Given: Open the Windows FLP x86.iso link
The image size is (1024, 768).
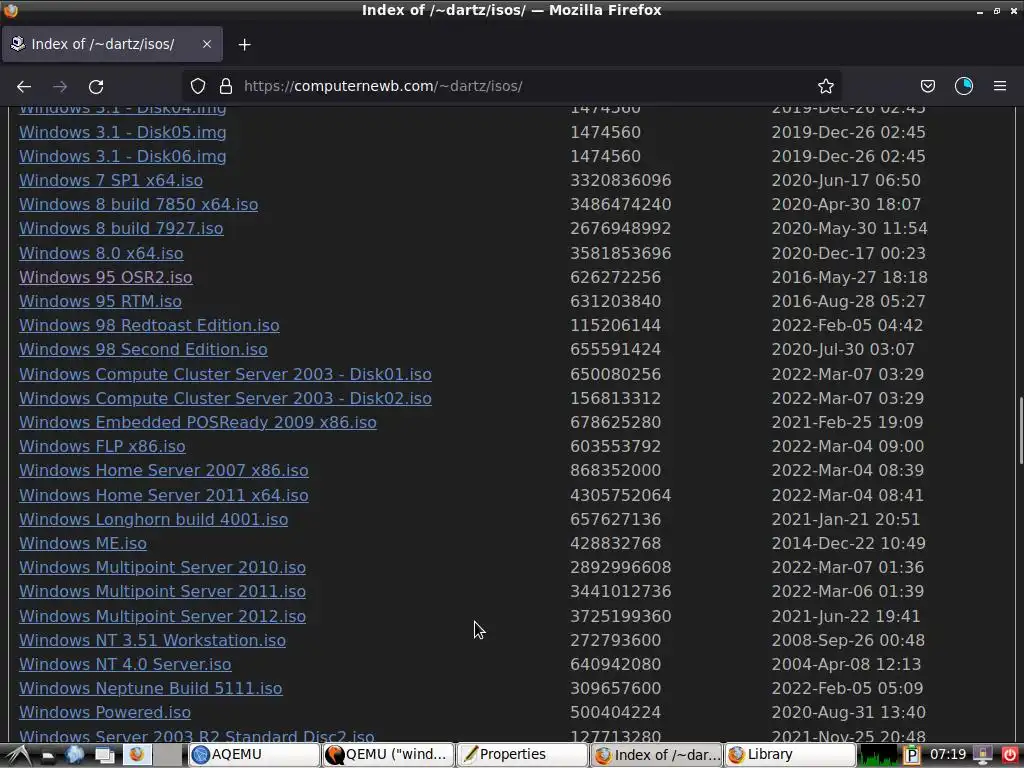Looking at the screenshot, I should point(103,447).
